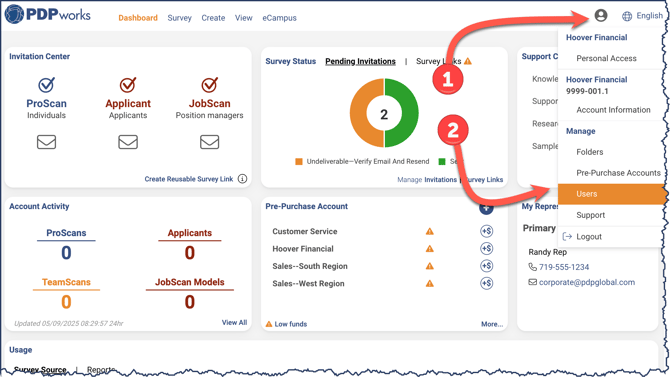This screenshot has width=670, height=377.
Task: Click the Low funds warning icon
Action: [x=269, y=324]
